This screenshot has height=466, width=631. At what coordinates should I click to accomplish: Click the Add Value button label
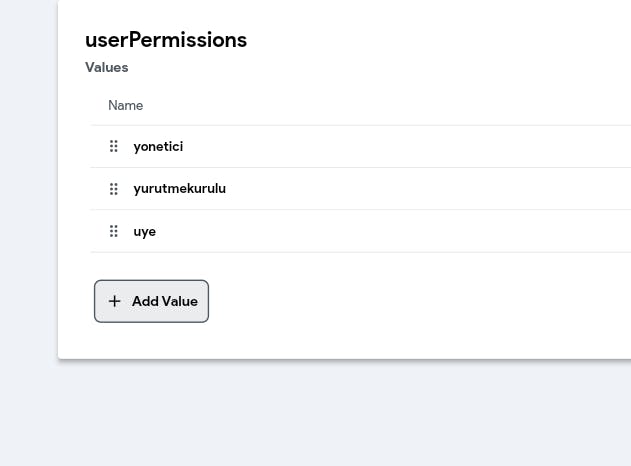point(165,301)
